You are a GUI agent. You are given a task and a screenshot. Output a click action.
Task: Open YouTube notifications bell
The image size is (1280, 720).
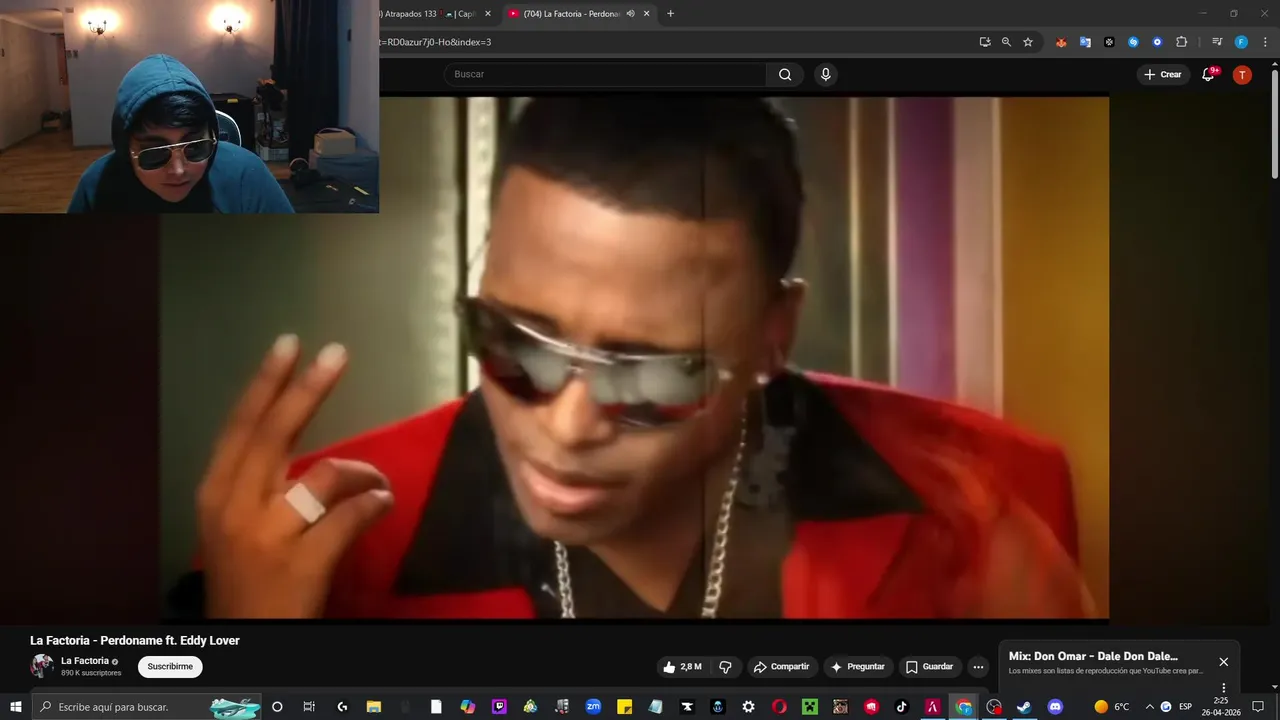[1208, 74]
